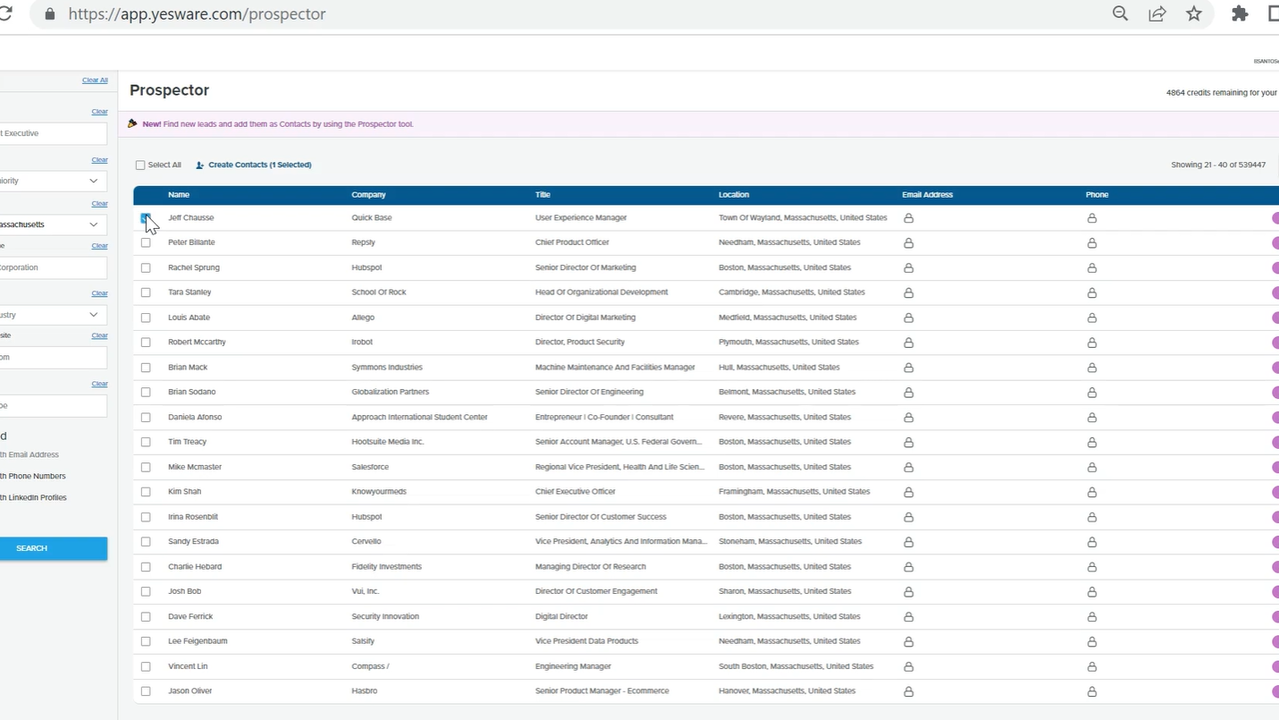Unlock phone number for Louis Abate

pos(1092,318)
